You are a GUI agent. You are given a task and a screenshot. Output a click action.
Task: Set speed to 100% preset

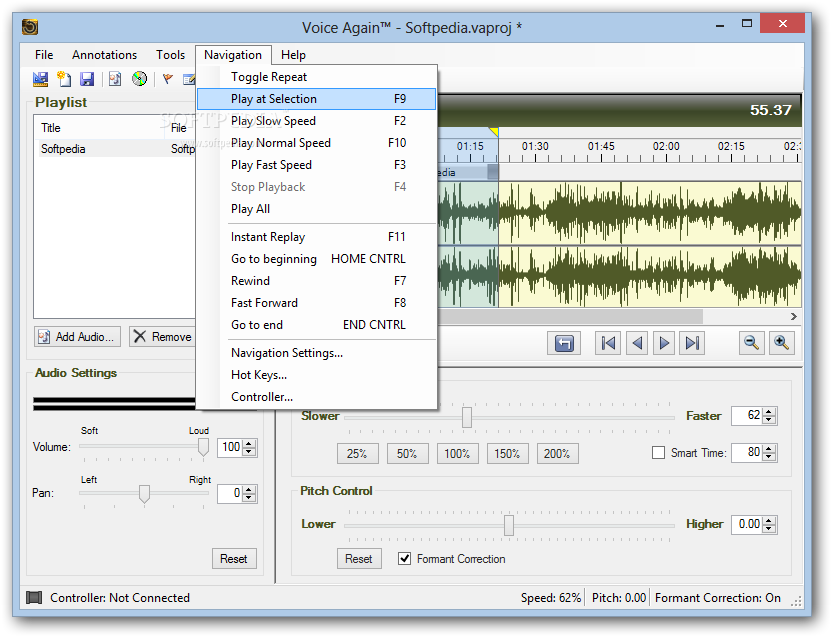coord(457,453)
